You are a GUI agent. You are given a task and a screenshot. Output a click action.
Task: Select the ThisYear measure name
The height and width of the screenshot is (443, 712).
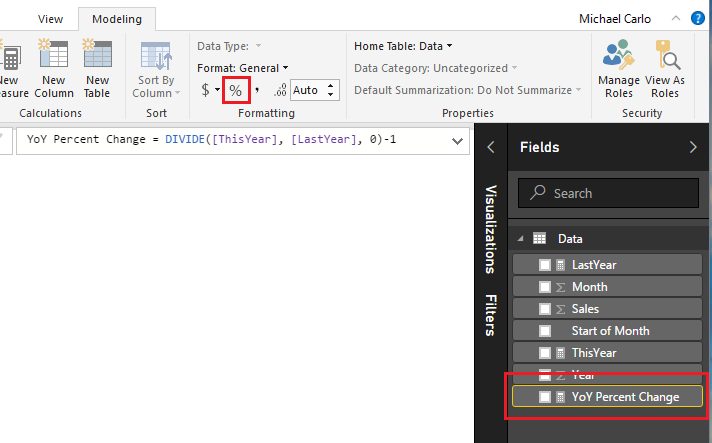[594, 353]
